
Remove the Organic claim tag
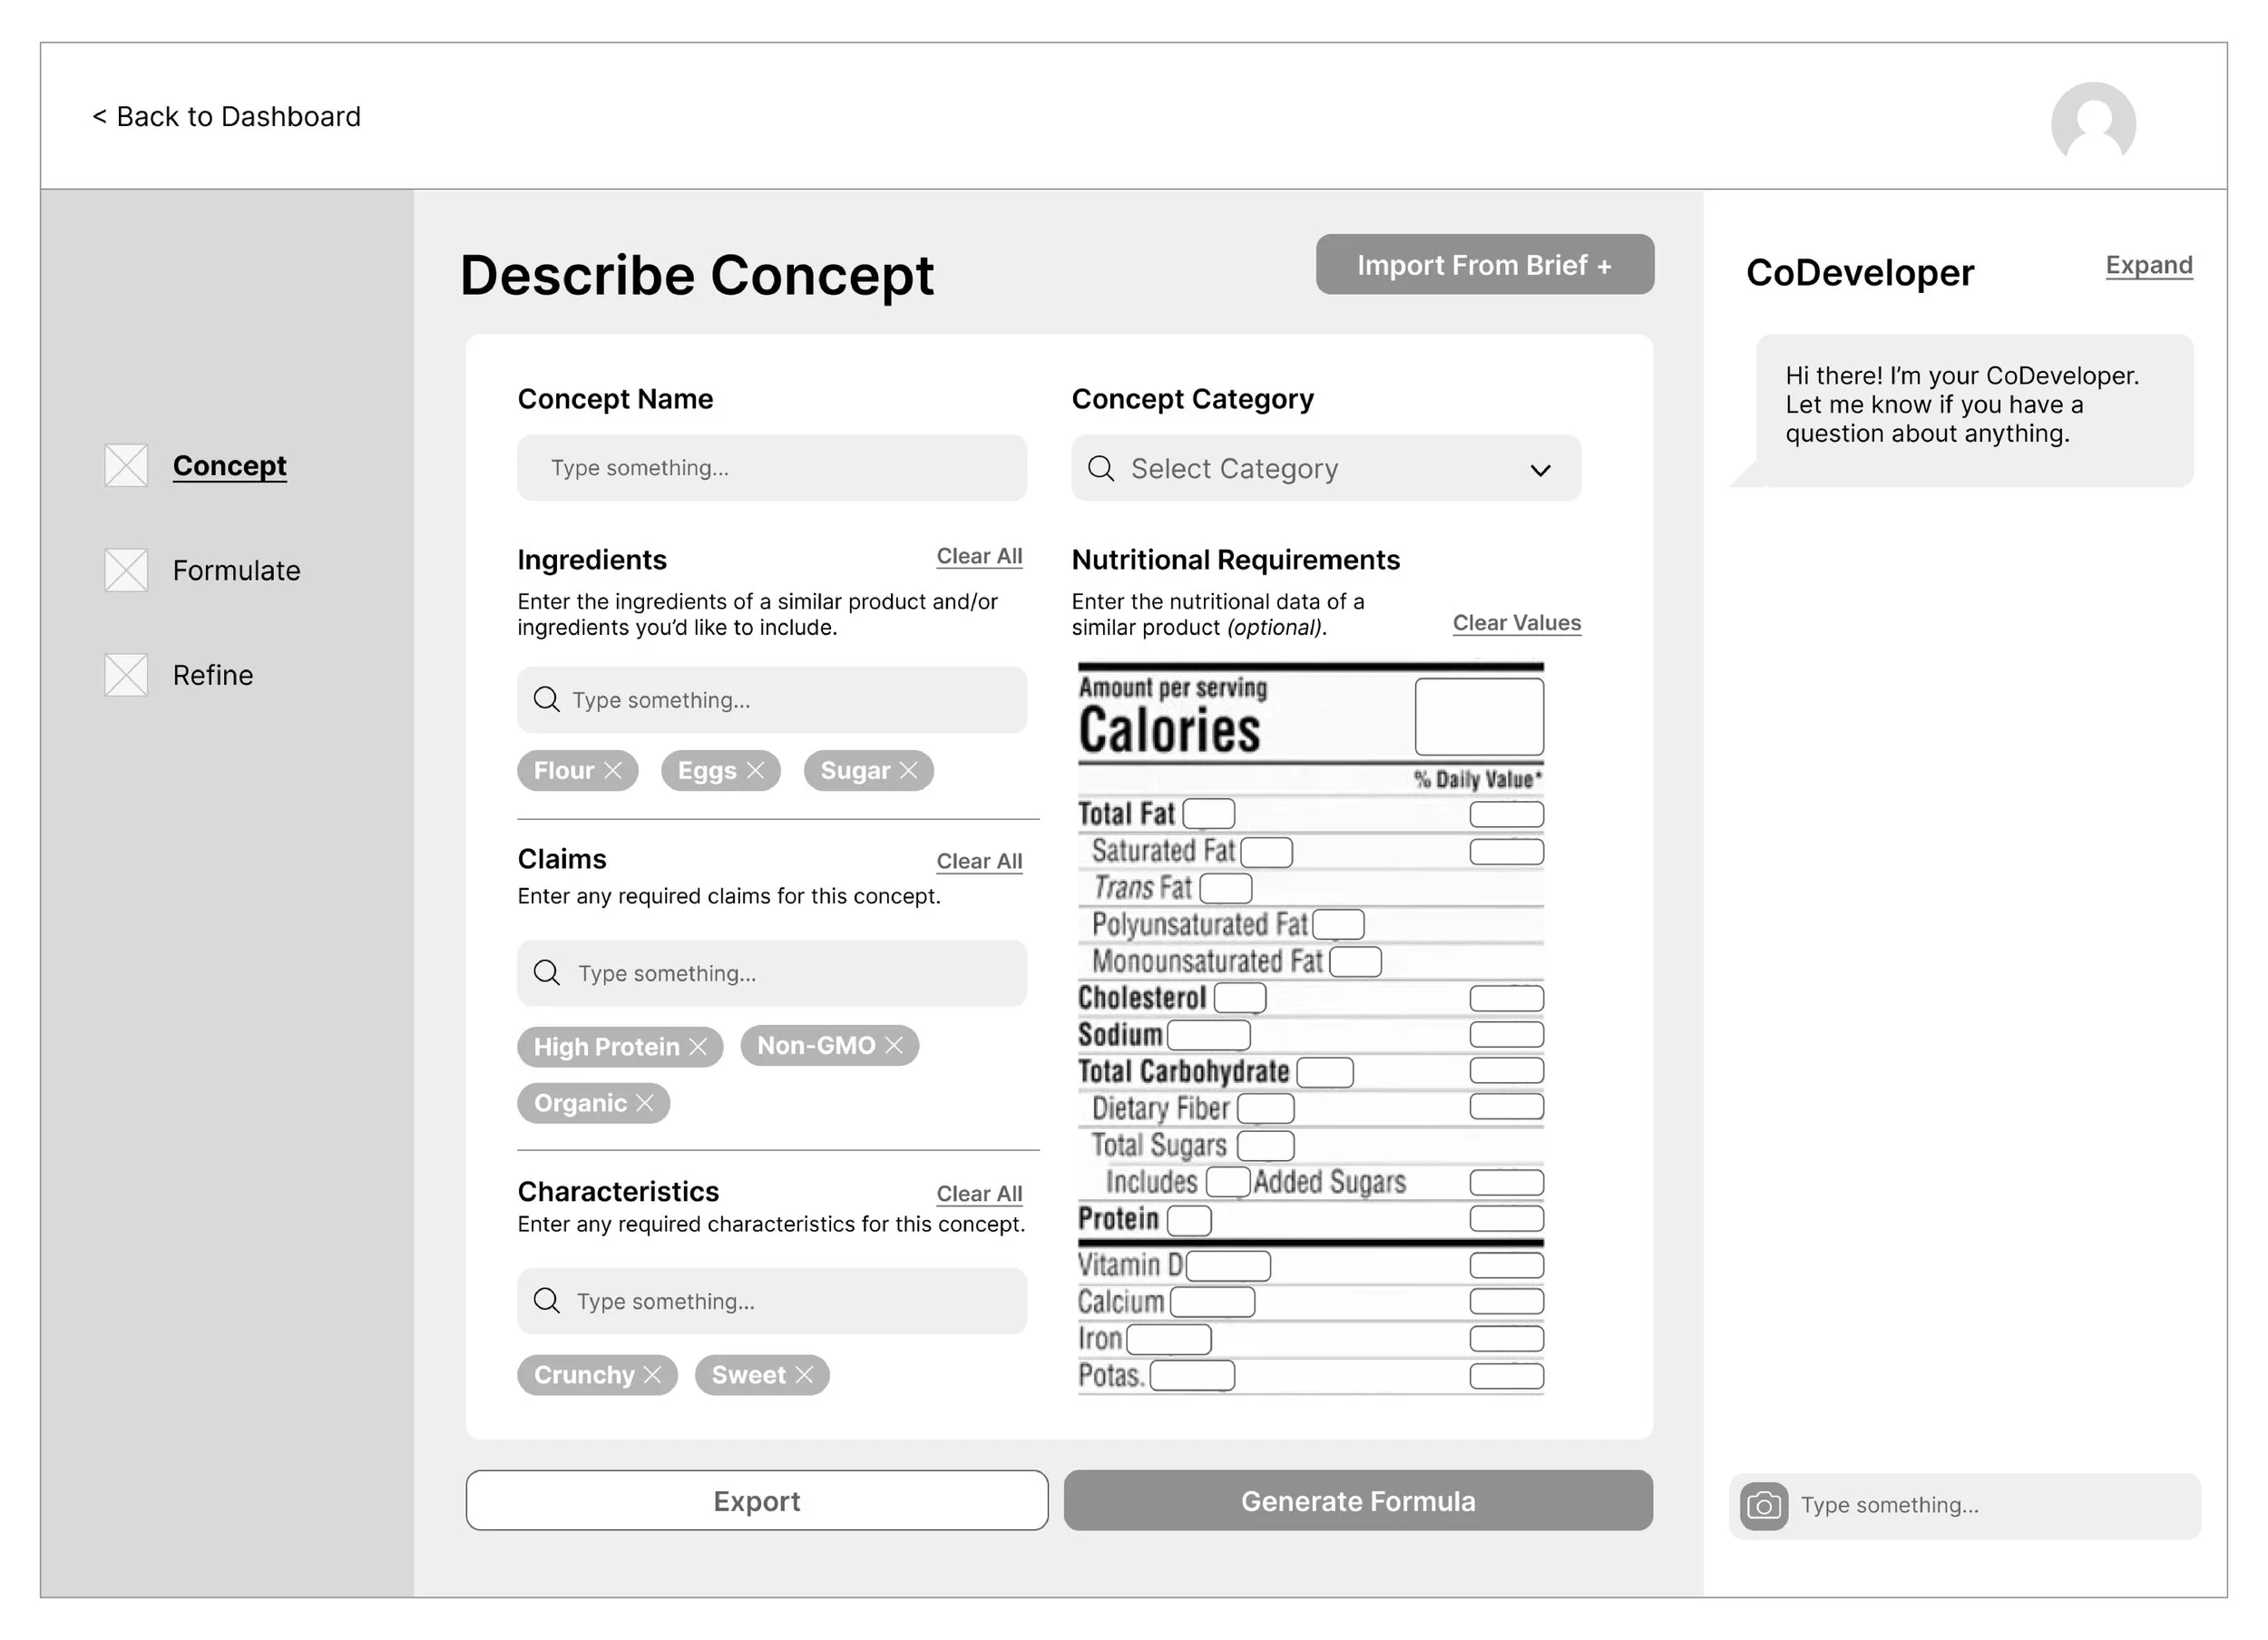coord(645,1103)
